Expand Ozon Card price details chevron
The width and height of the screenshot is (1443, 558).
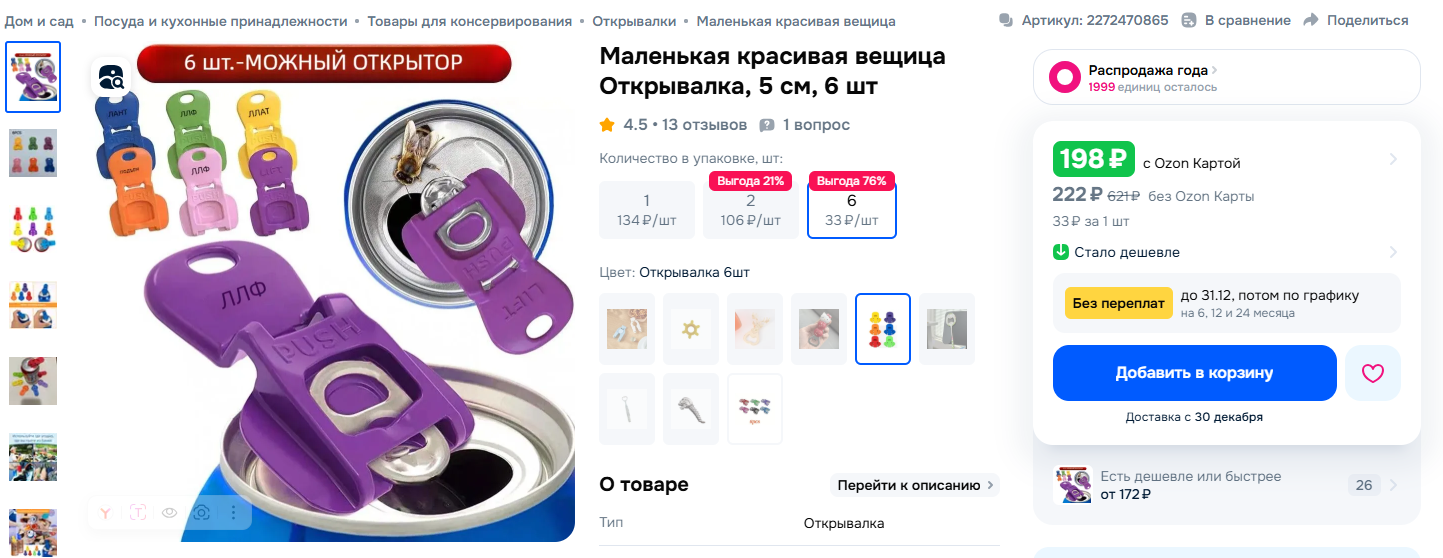tap(1394, 160)
